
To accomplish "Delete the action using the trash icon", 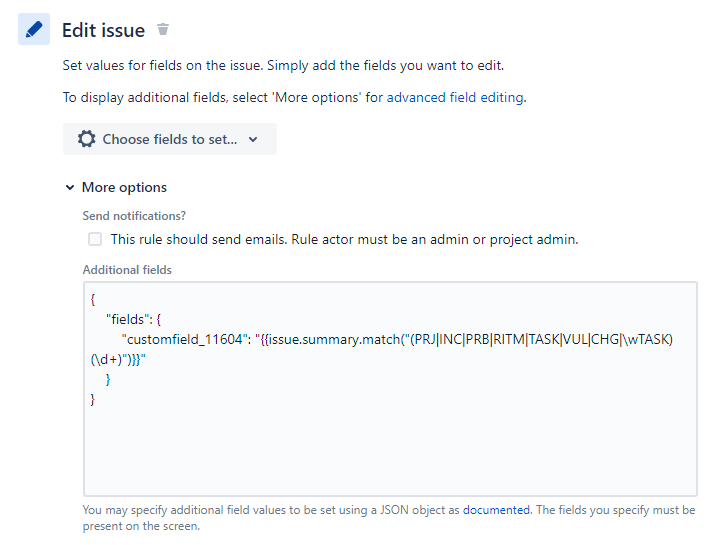I will pyautogui.click(x=164, y=30).
